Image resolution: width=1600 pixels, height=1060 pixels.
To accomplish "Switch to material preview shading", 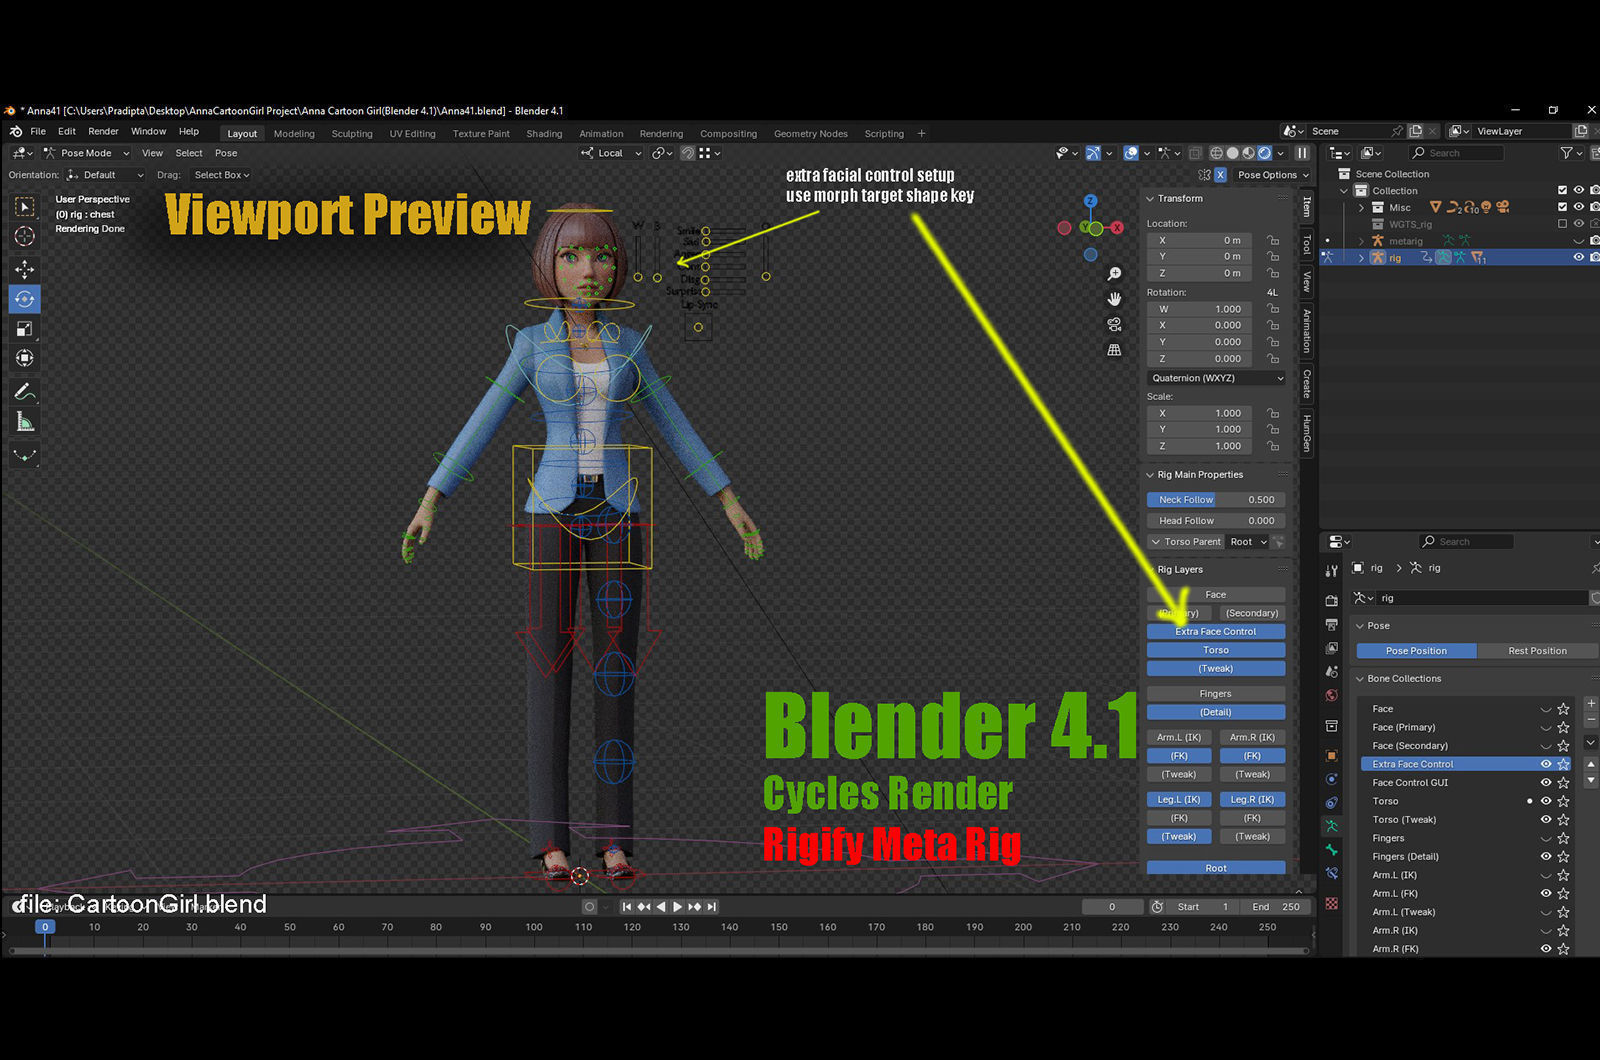I will point(1249,153).
